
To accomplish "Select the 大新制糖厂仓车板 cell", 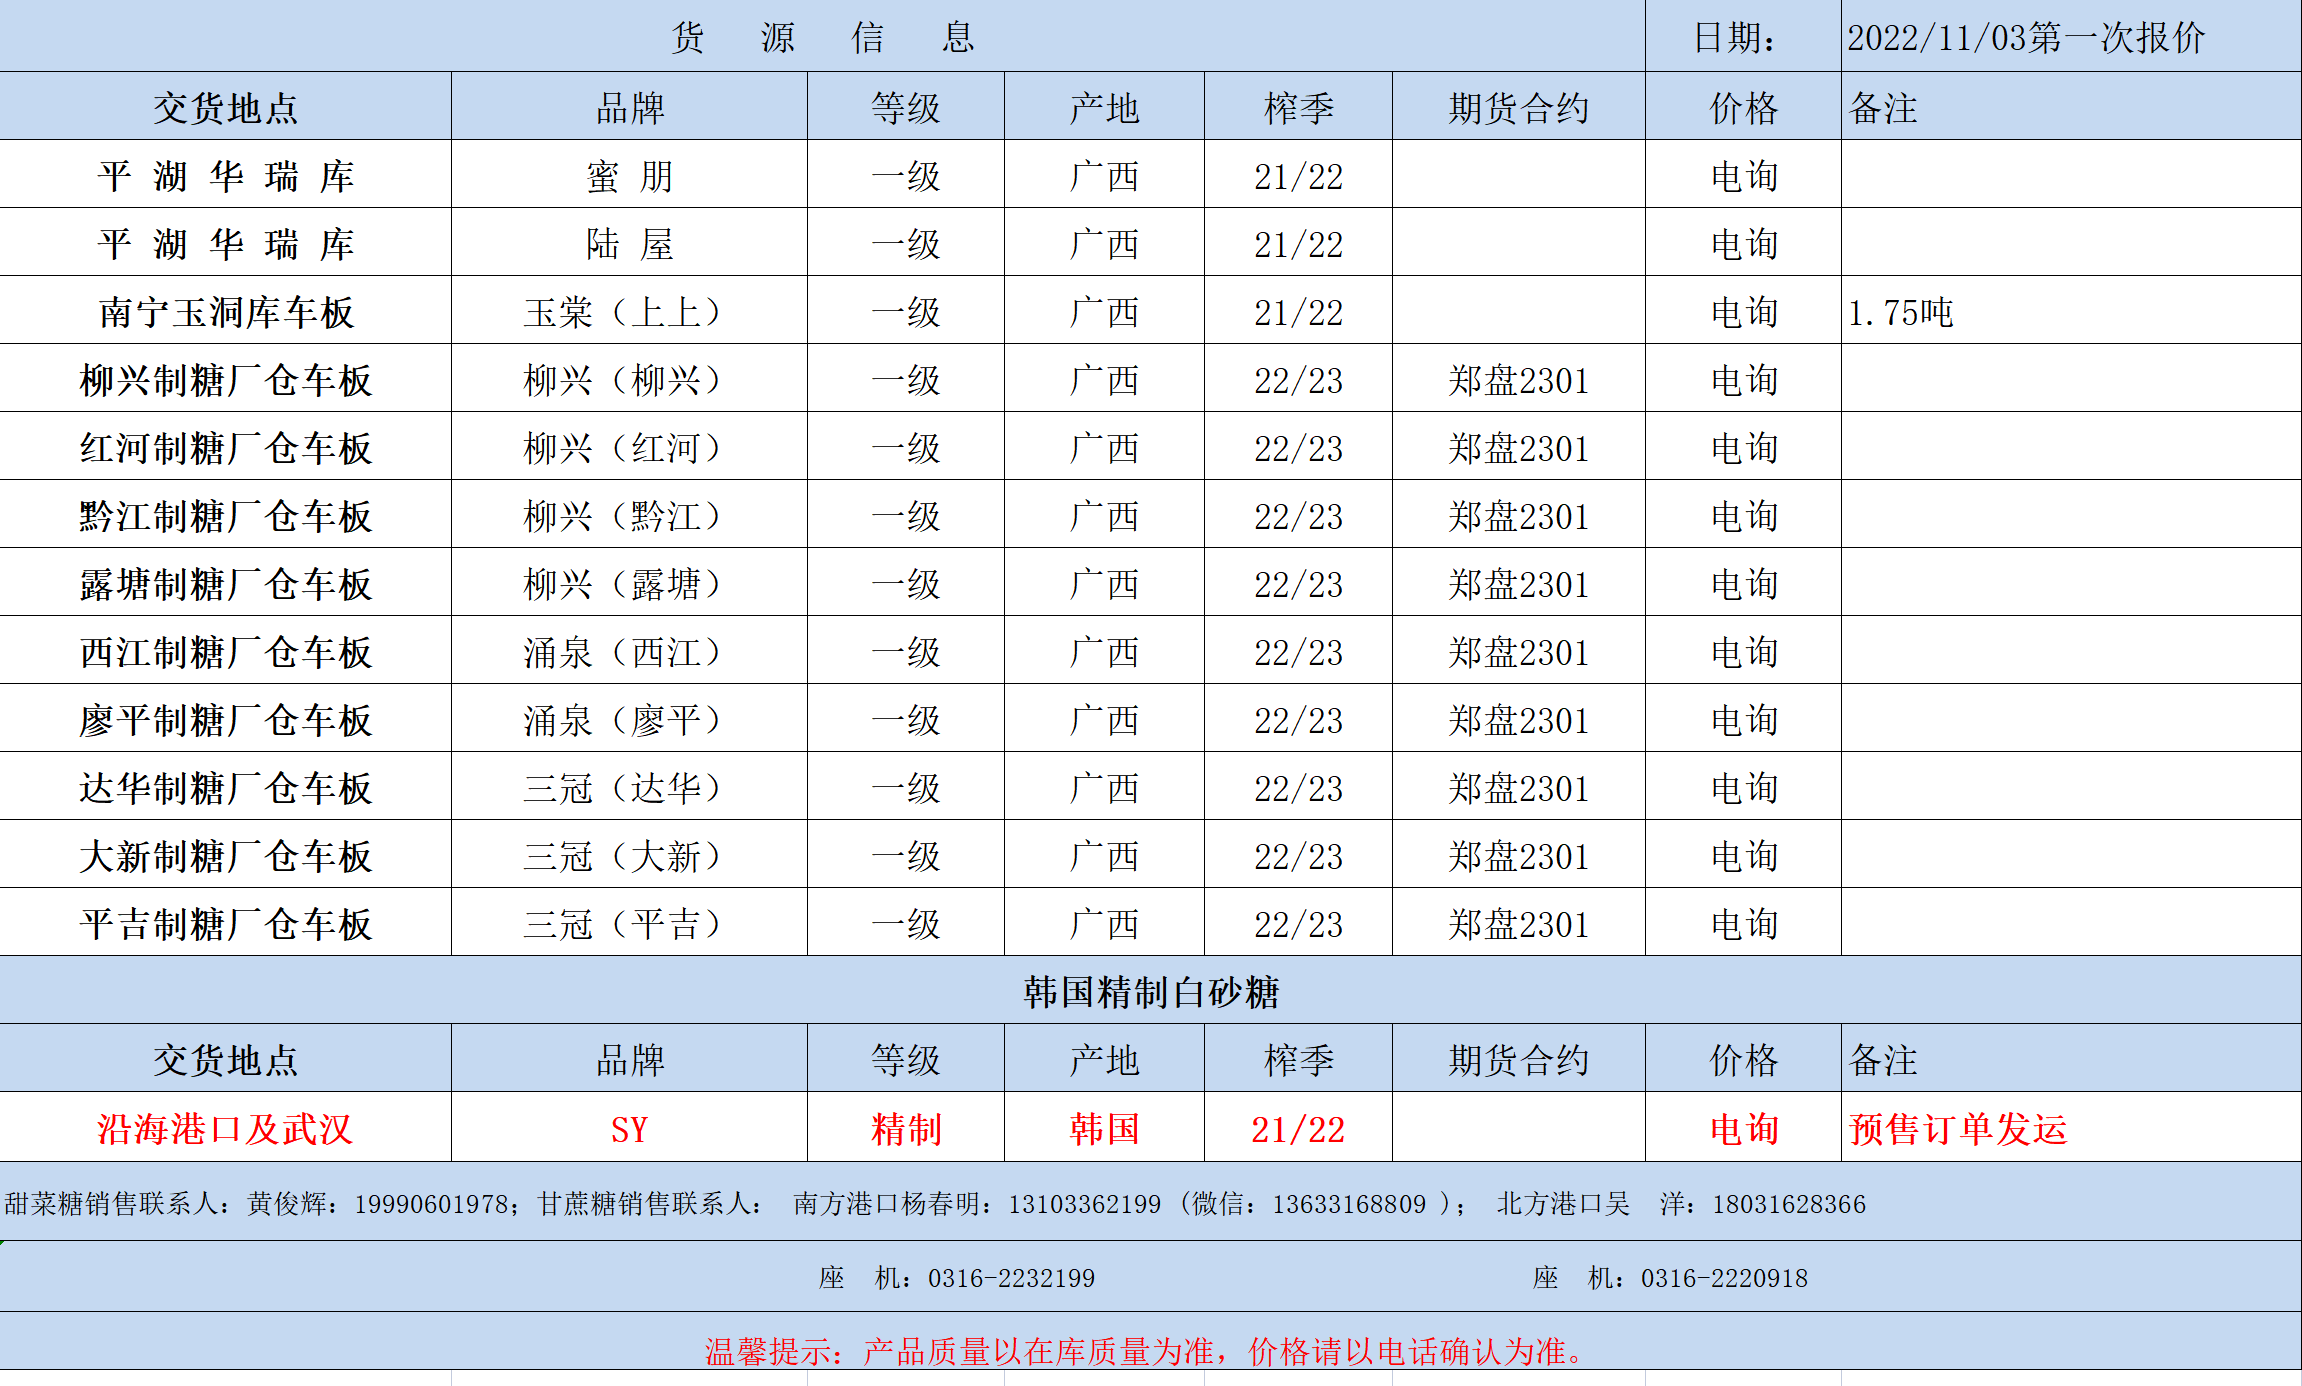I will point(225,857).
